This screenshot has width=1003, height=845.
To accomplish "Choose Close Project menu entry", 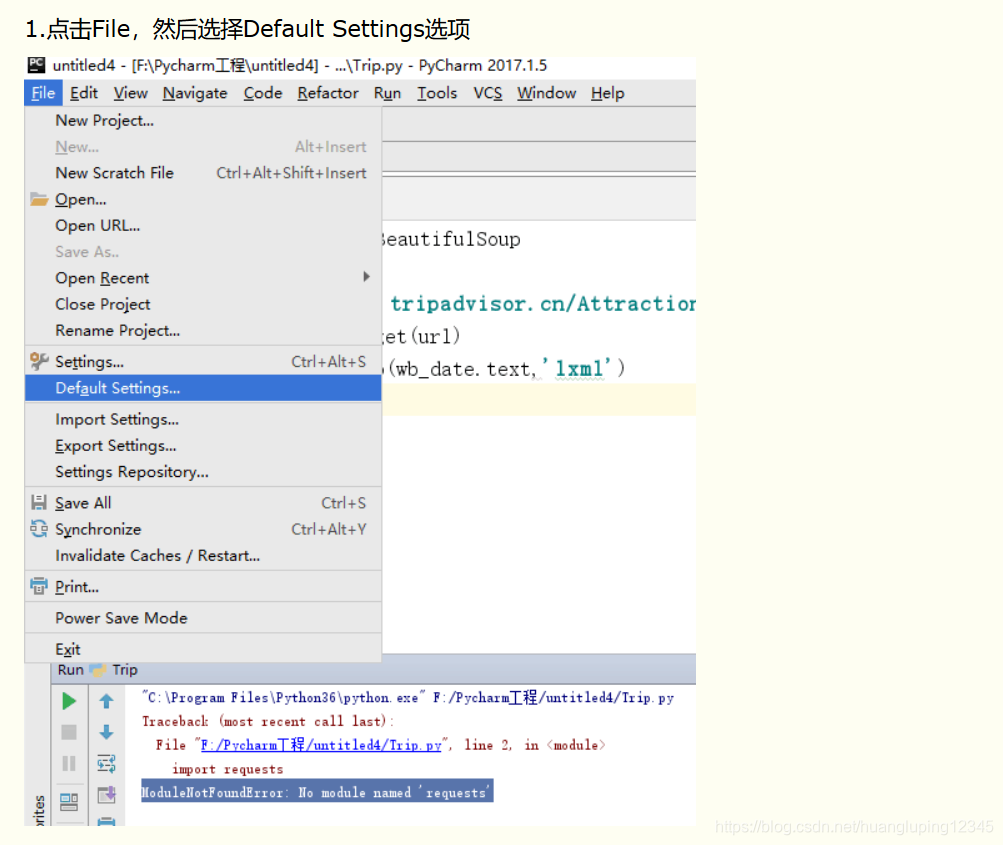I will 203,304.
